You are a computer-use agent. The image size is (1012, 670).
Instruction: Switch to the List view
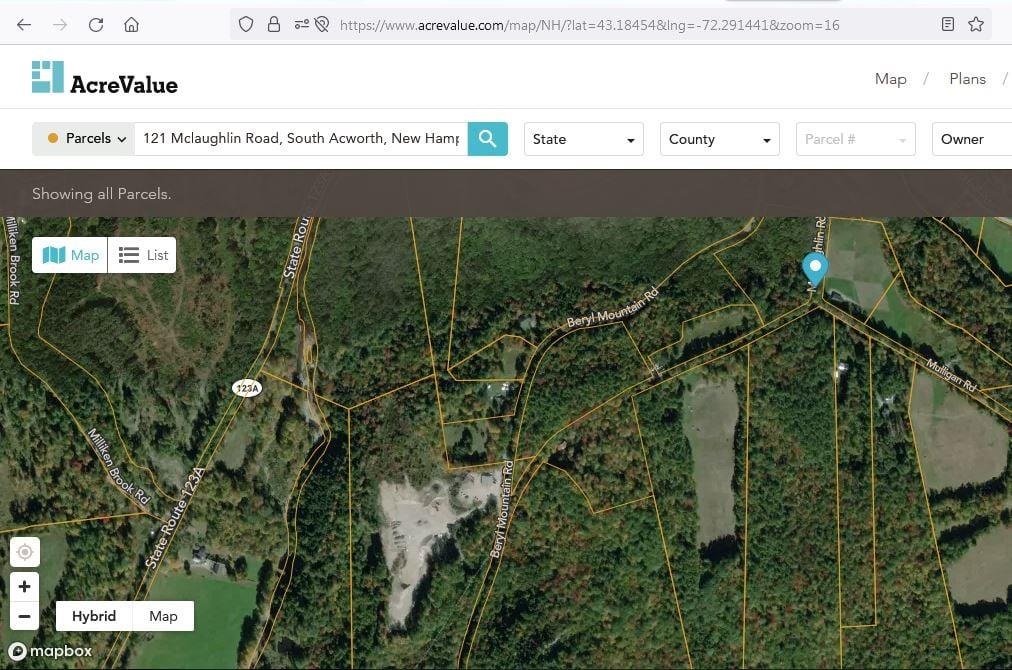click(143, 255)
